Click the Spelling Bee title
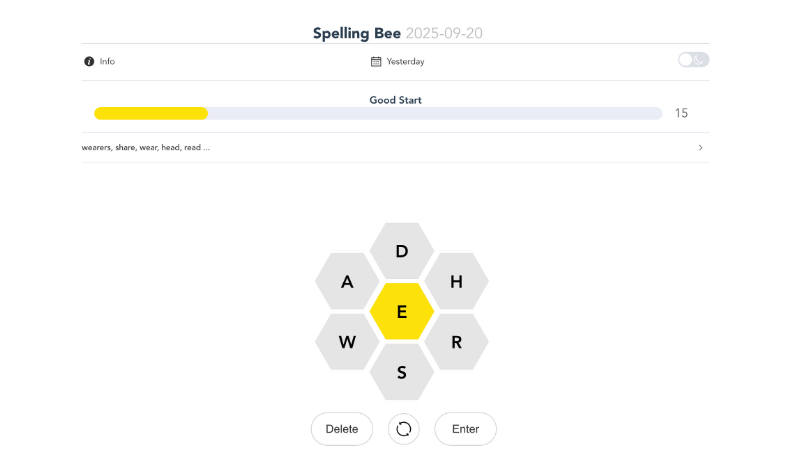 [x=357, y=33]
